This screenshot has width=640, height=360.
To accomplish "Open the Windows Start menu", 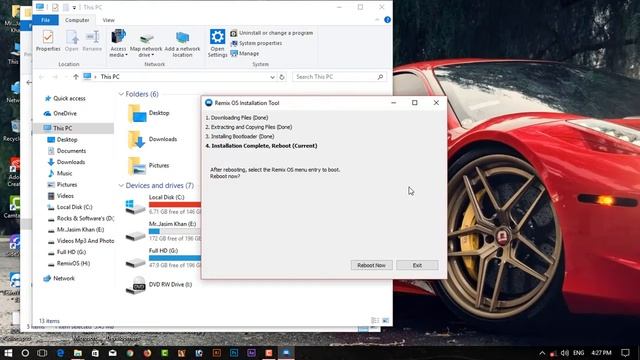I will click(x=8, y=353).
